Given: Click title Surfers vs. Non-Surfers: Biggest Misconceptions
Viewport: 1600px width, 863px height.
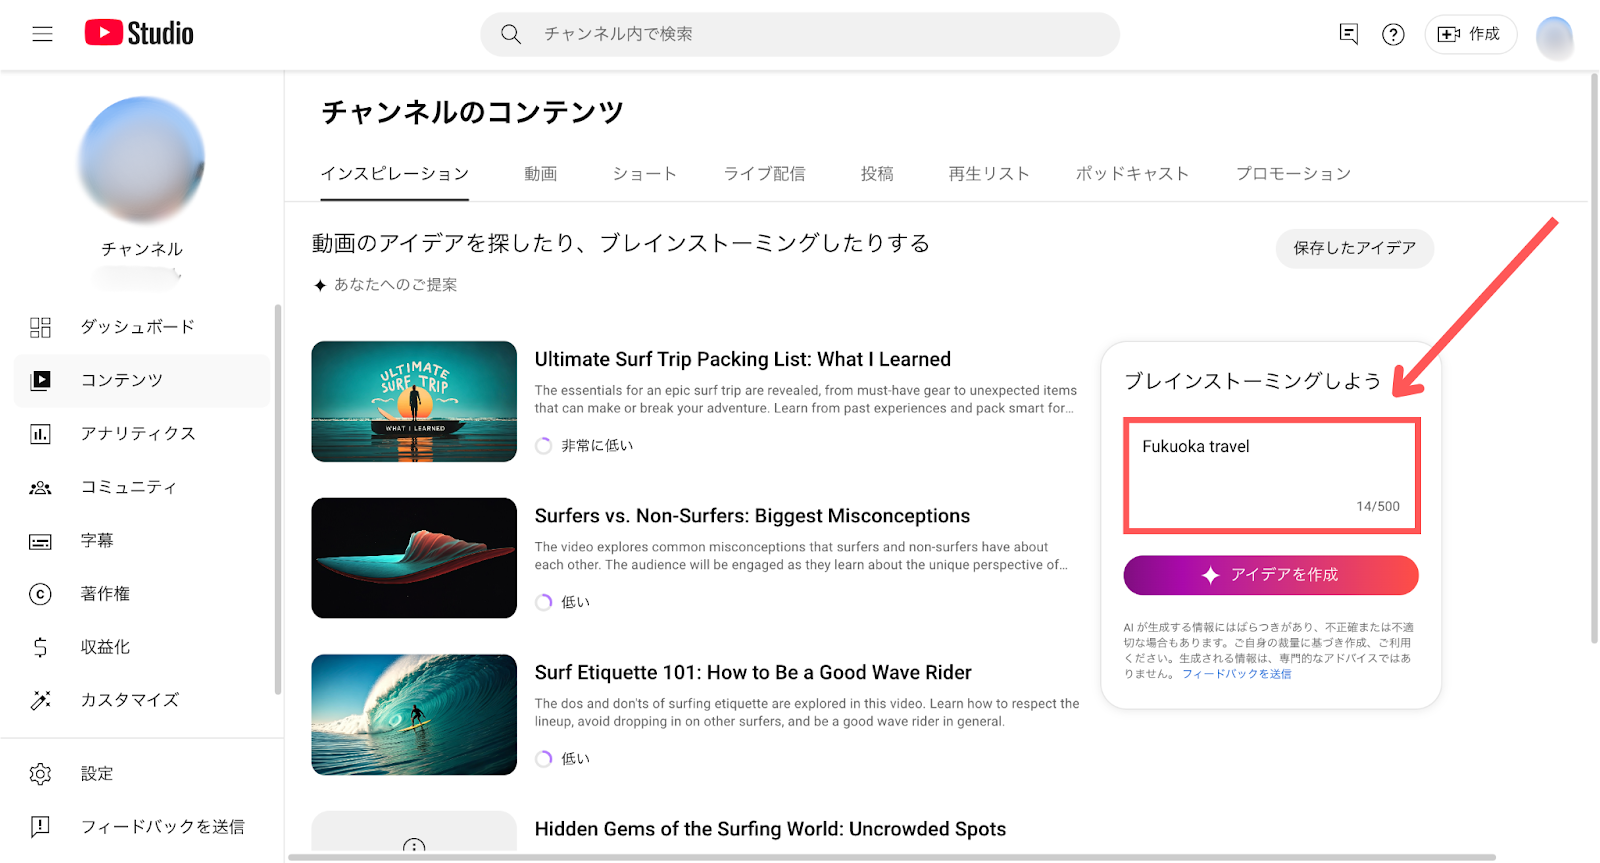Looking at the screenshot, I should click(752, 516).
